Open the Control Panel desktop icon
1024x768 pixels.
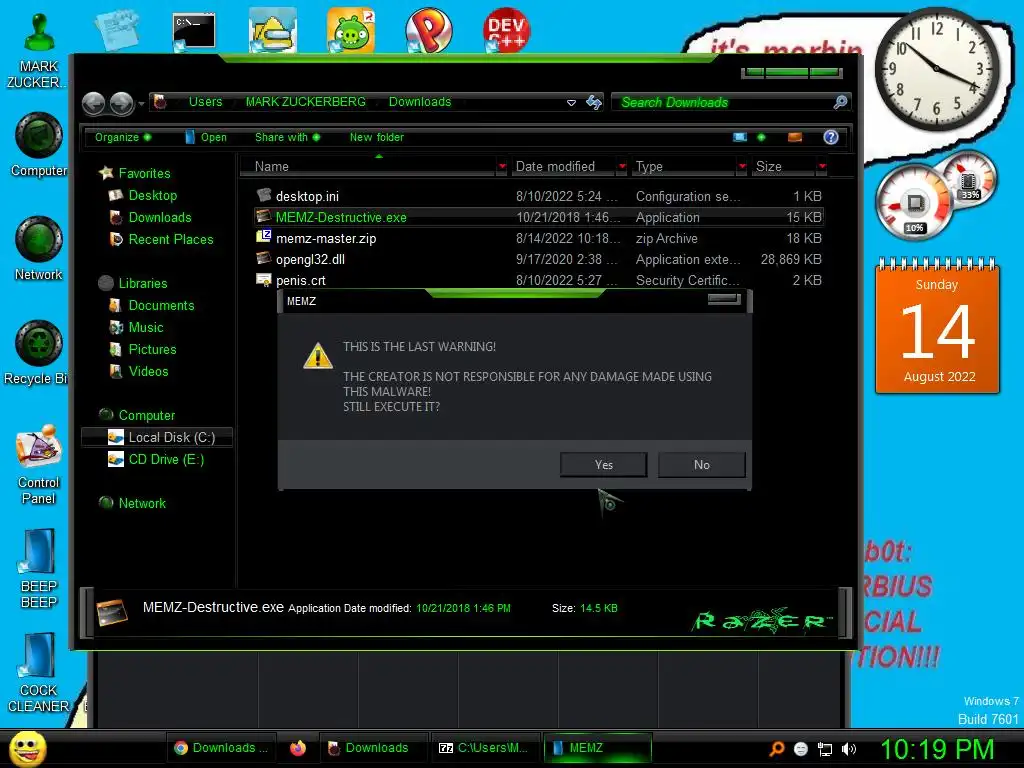tap(39, 464)
